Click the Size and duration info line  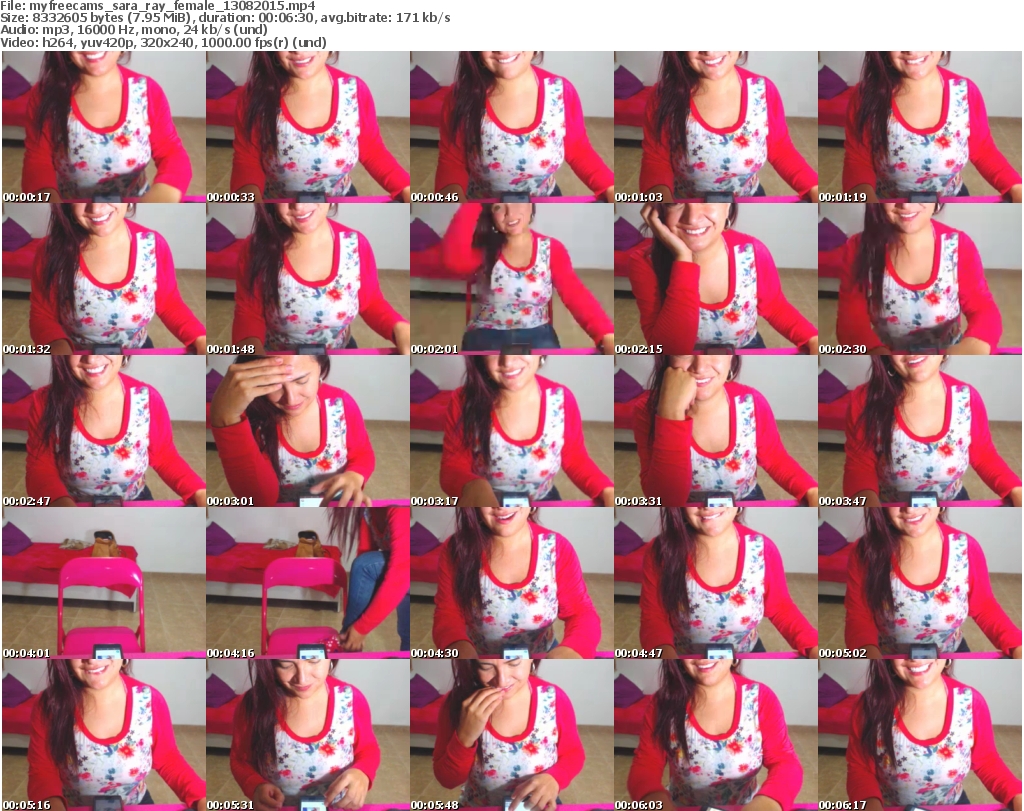(225, 18)
